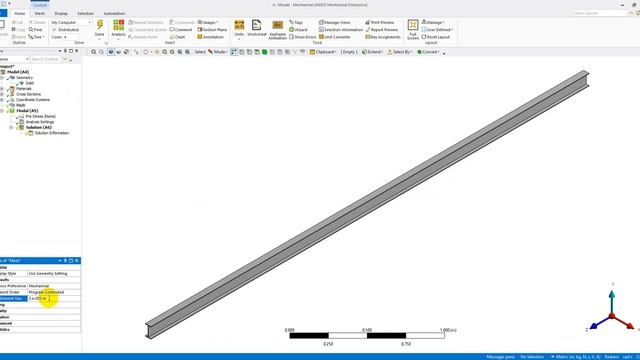Screen dimensions: 640x360
Task: Open the Manage layout dropdown
Action: pos(432,22)
